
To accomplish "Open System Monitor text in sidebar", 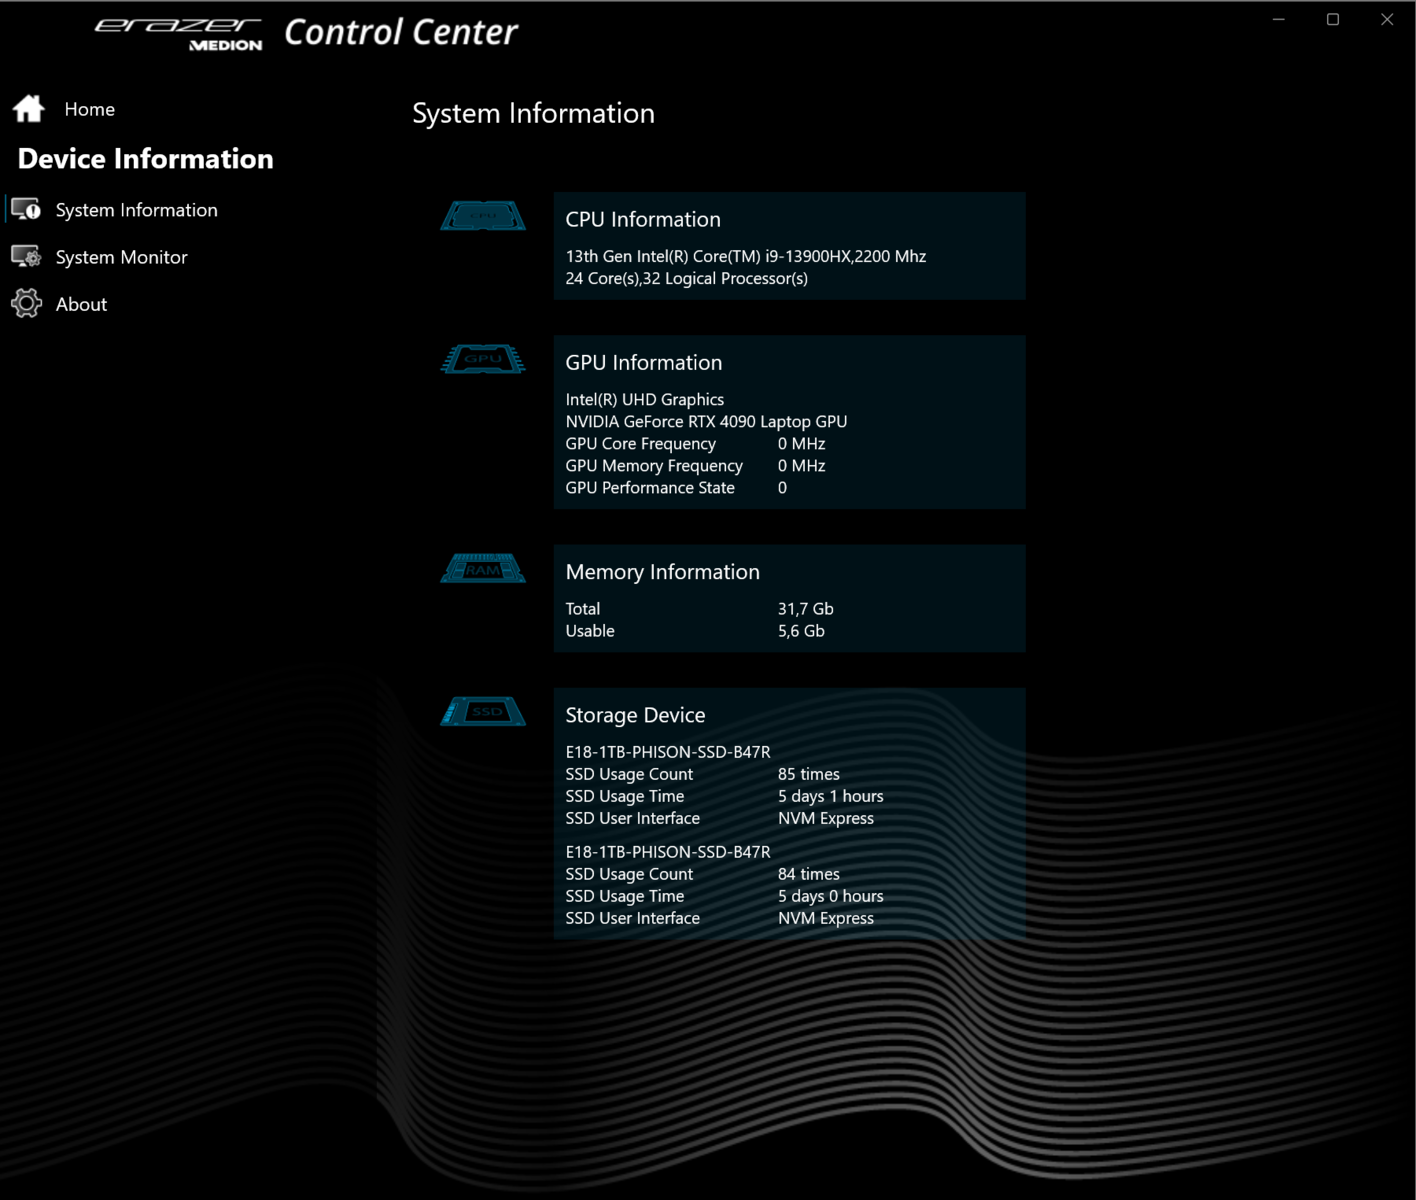I will tap(121, 257).
